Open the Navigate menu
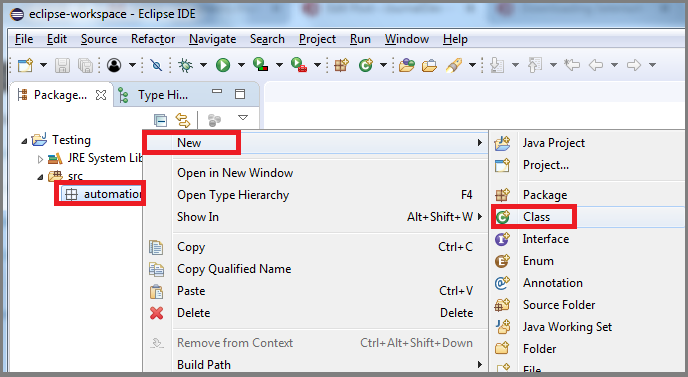 (x=212, y=39)
